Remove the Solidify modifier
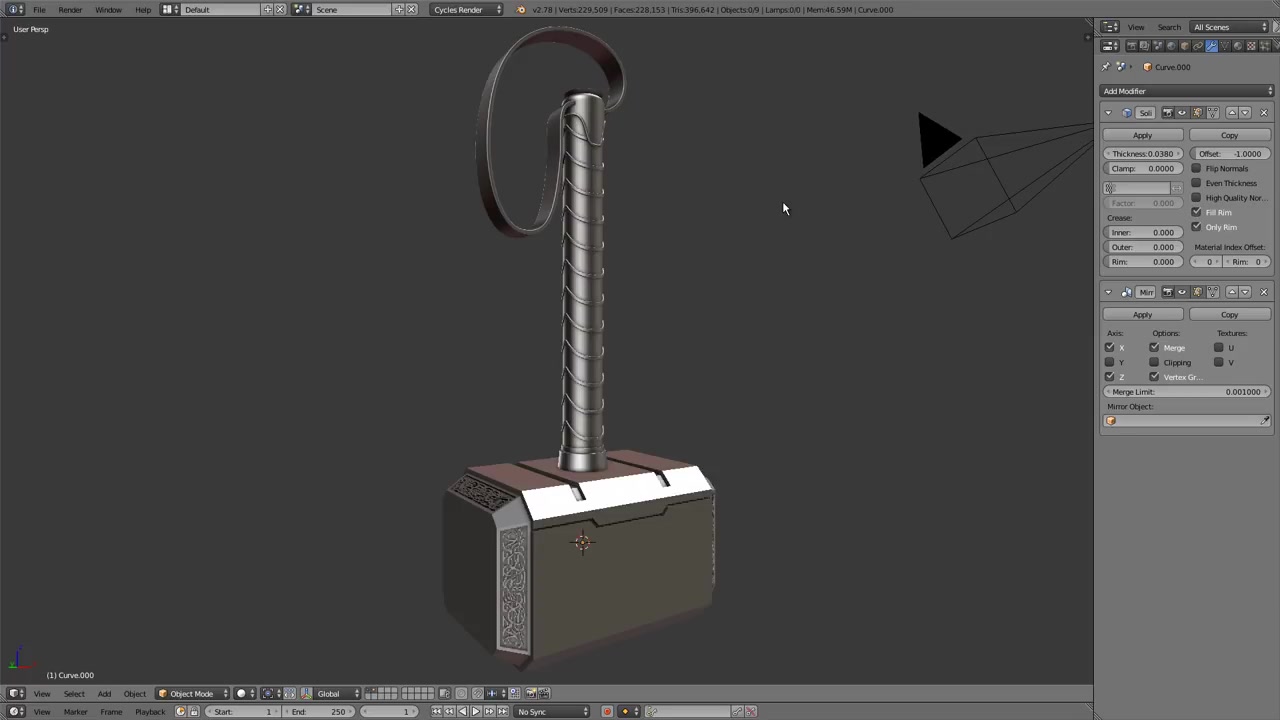Viewport: 1280px width, 720px height. coord(1264,113)
